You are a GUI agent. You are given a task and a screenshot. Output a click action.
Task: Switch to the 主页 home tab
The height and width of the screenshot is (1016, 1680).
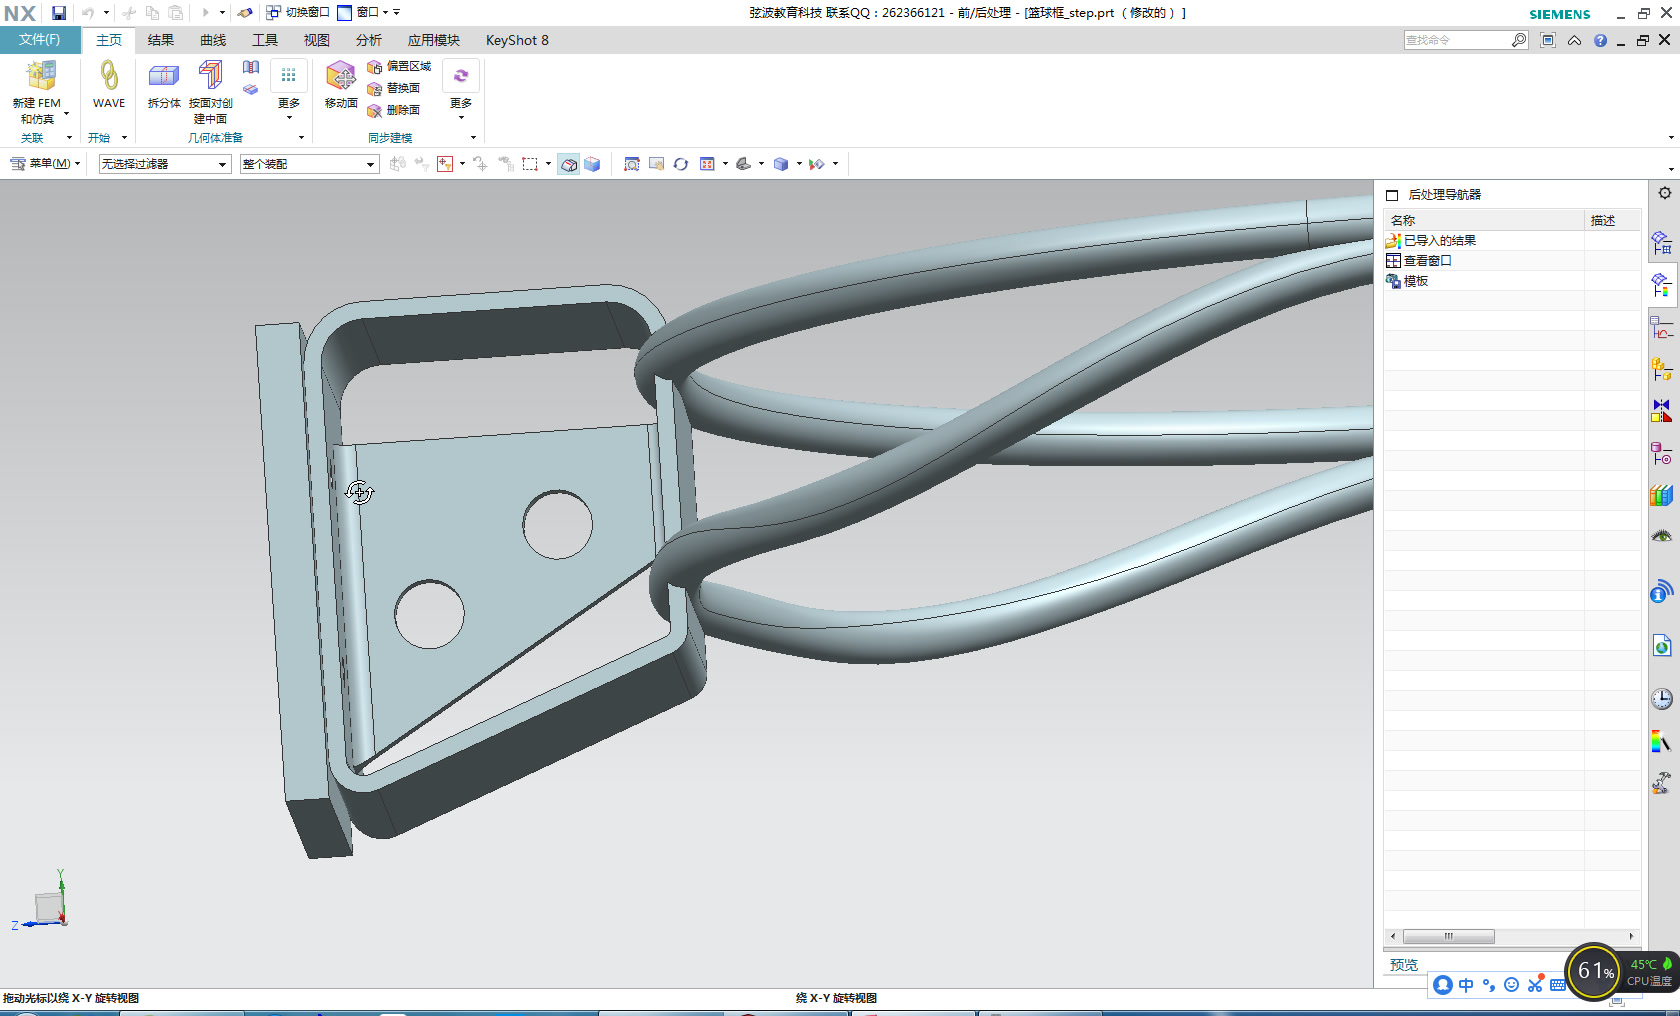(x=109, y=40)
